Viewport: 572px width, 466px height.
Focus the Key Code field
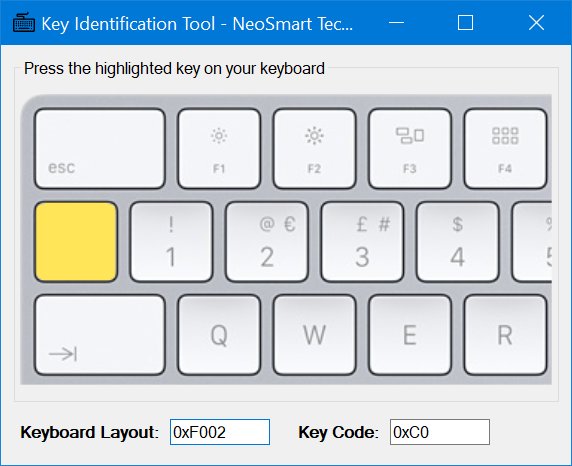coord(440,432)
